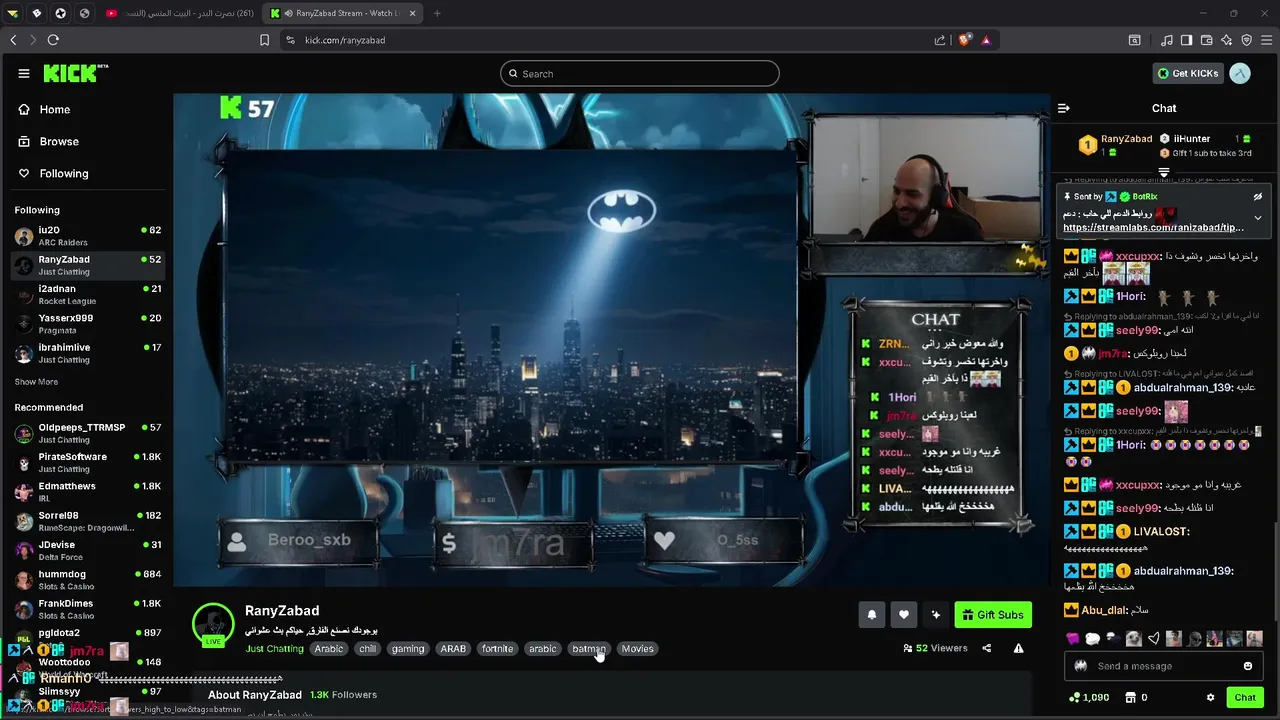Click the video player stream area
Screen dimensions: 1280x720
coord(612,340)
